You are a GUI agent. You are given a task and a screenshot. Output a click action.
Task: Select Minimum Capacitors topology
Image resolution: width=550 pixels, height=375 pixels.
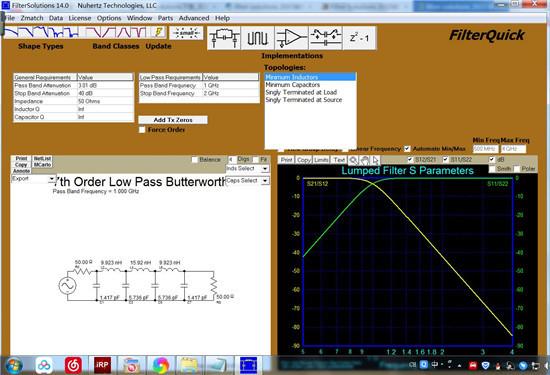tap(293, 85)
